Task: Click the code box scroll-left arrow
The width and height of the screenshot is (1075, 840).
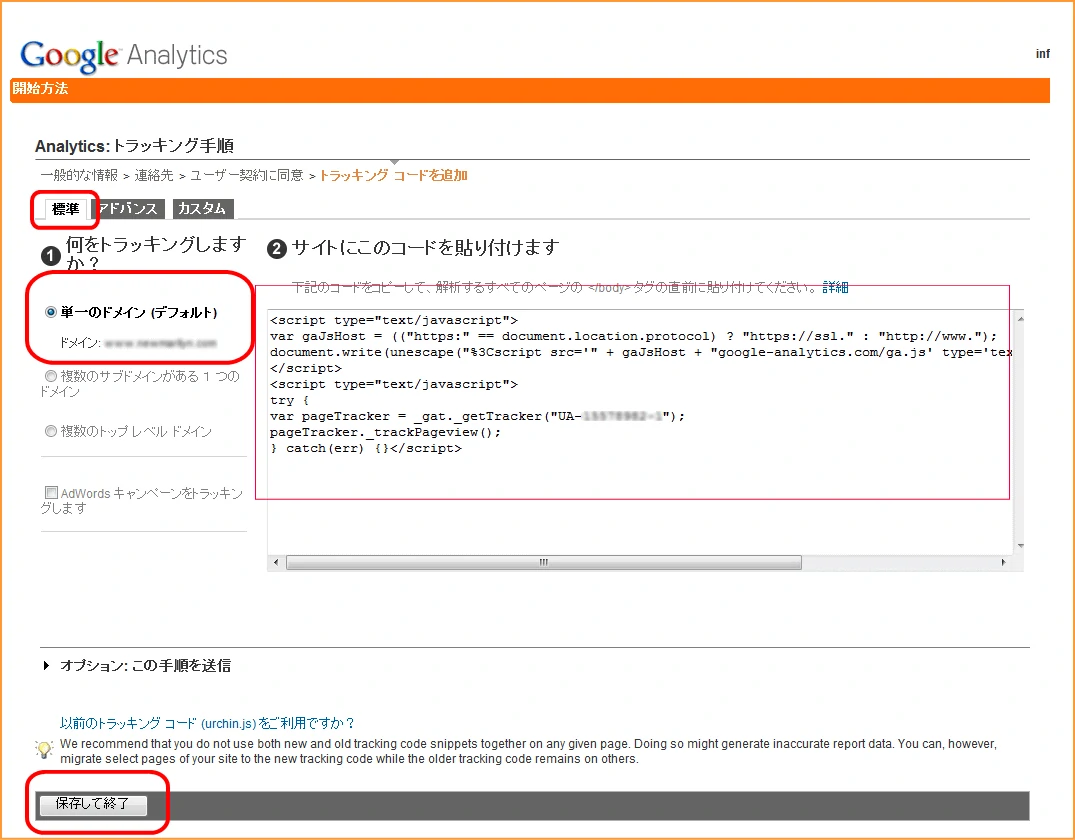Action: pos(276,562)
